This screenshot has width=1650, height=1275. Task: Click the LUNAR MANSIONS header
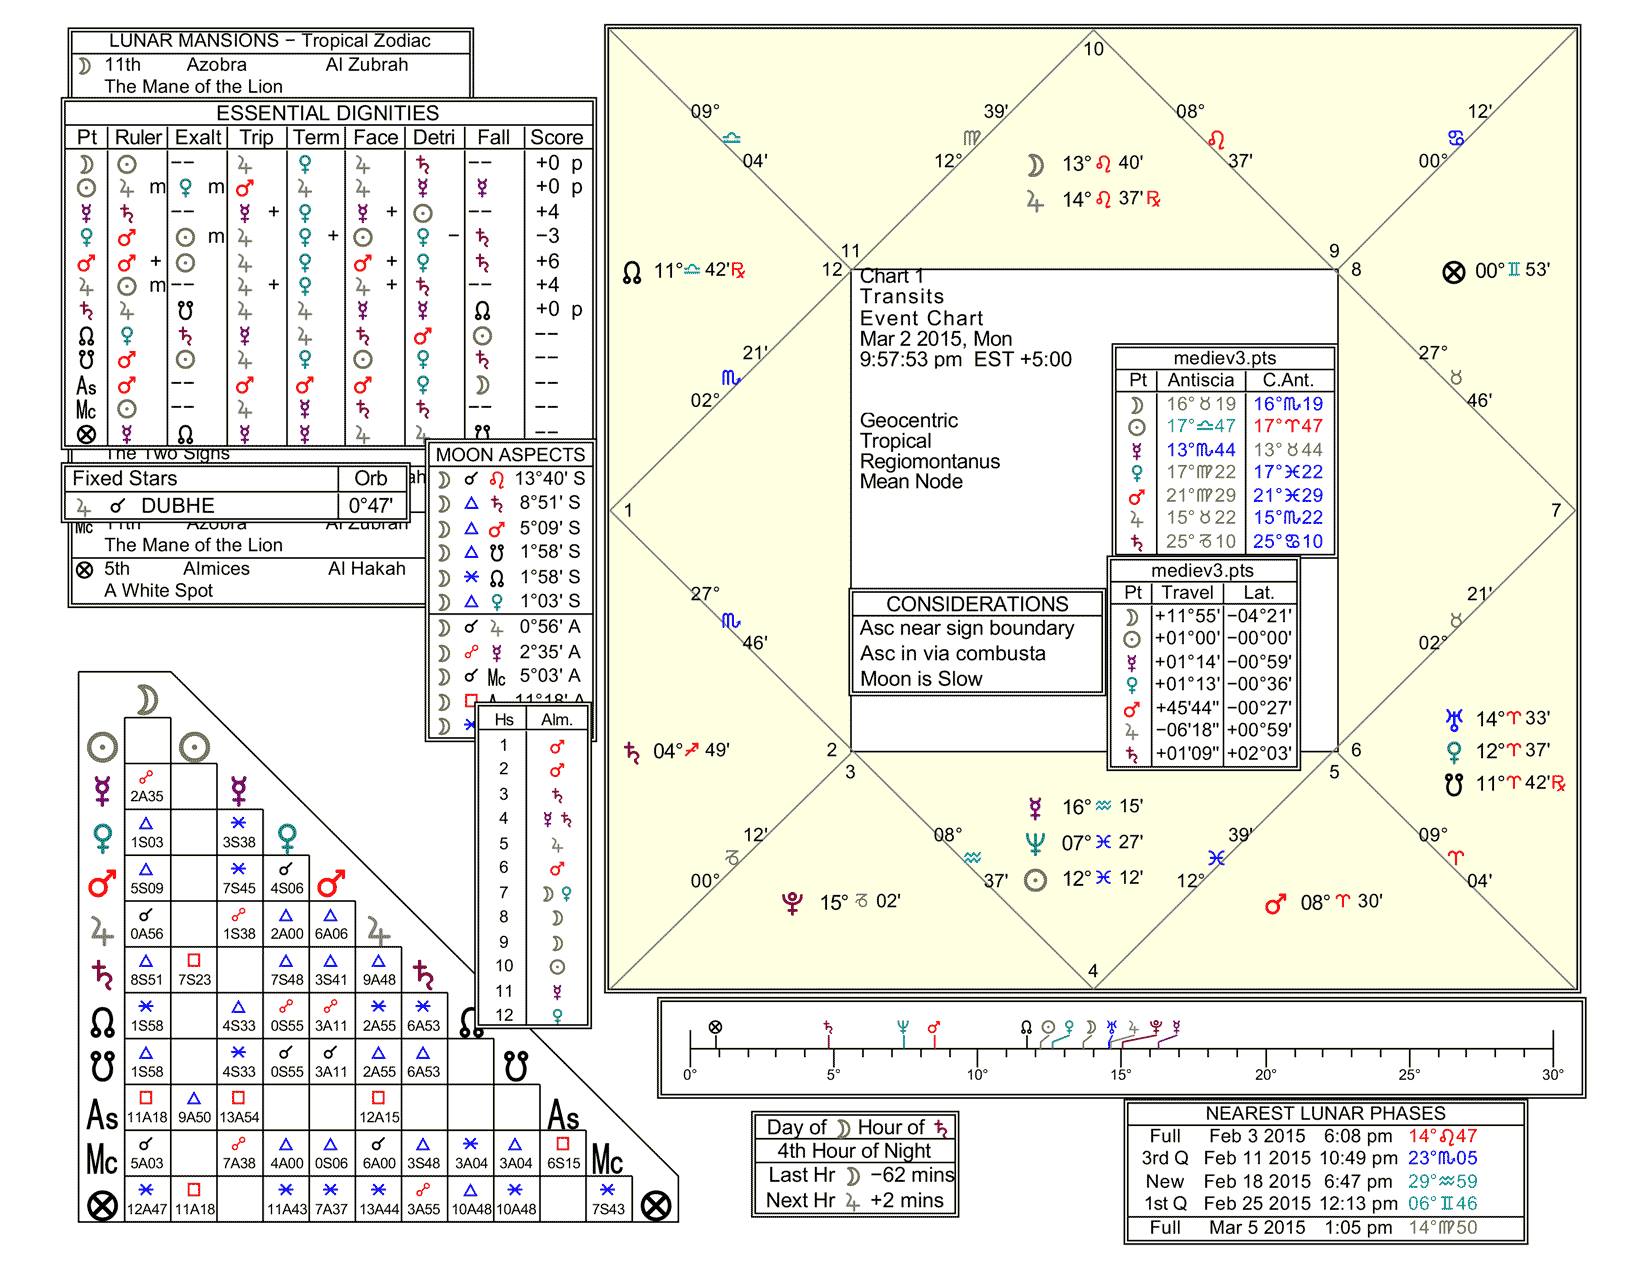272,41
